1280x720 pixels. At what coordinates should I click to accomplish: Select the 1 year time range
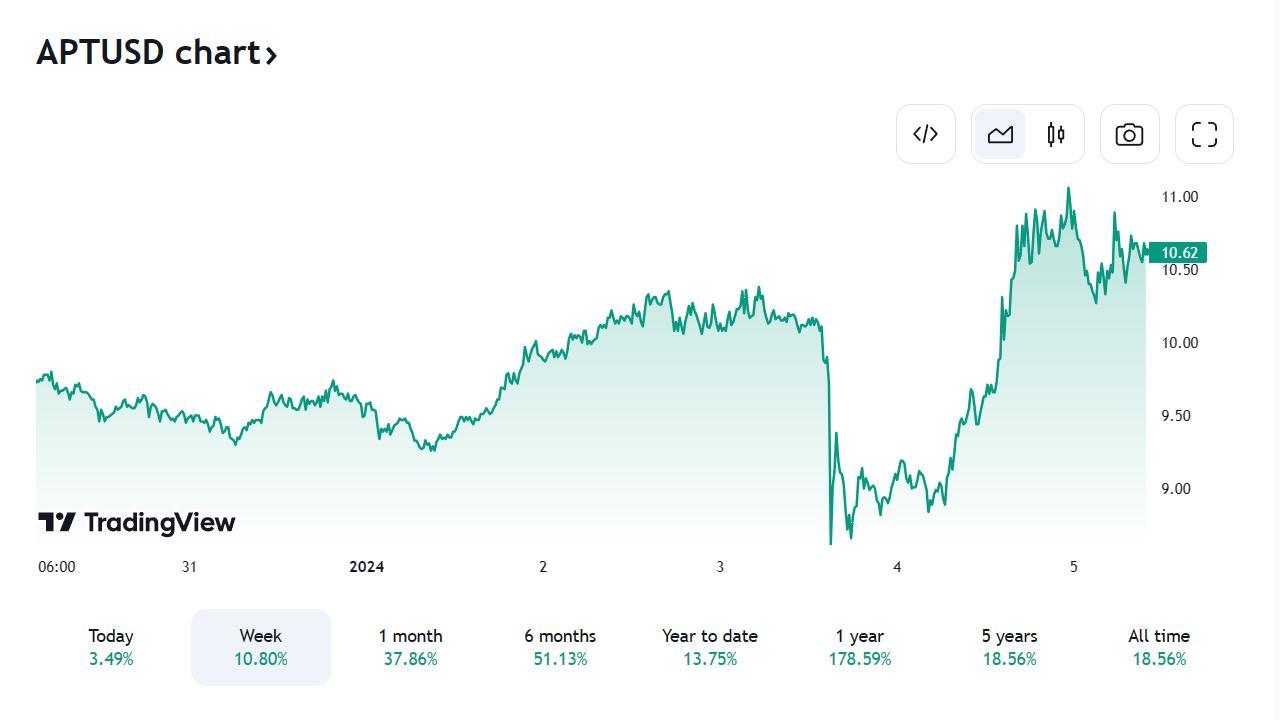[860, 647]
